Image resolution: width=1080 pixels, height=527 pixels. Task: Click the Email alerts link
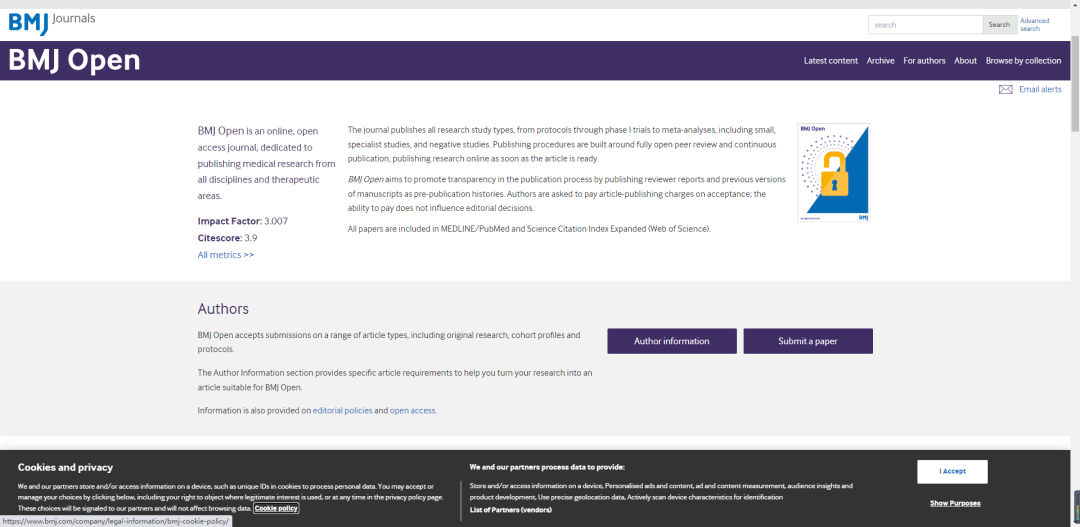1040,90
